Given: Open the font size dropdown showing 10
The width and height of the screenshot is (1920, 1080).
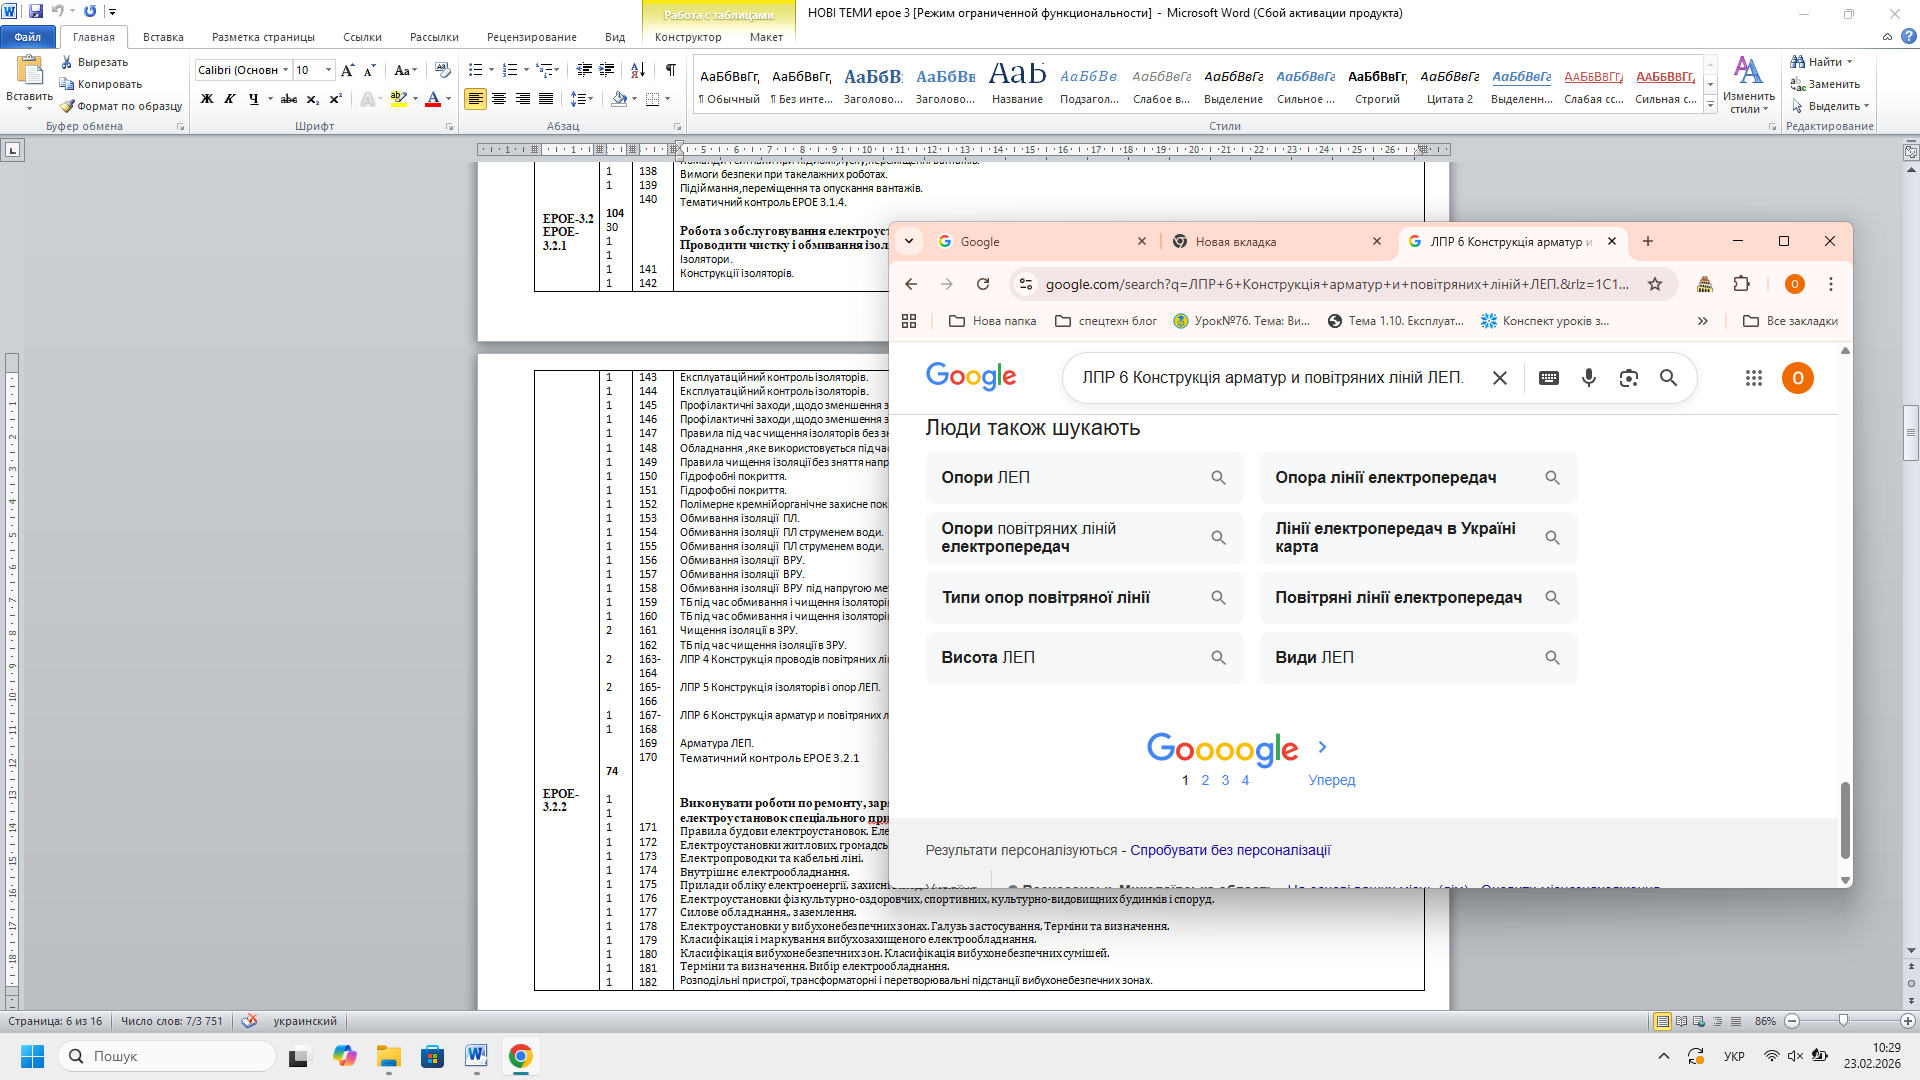Looking at the screenshot, I should (x=328, y=70).
